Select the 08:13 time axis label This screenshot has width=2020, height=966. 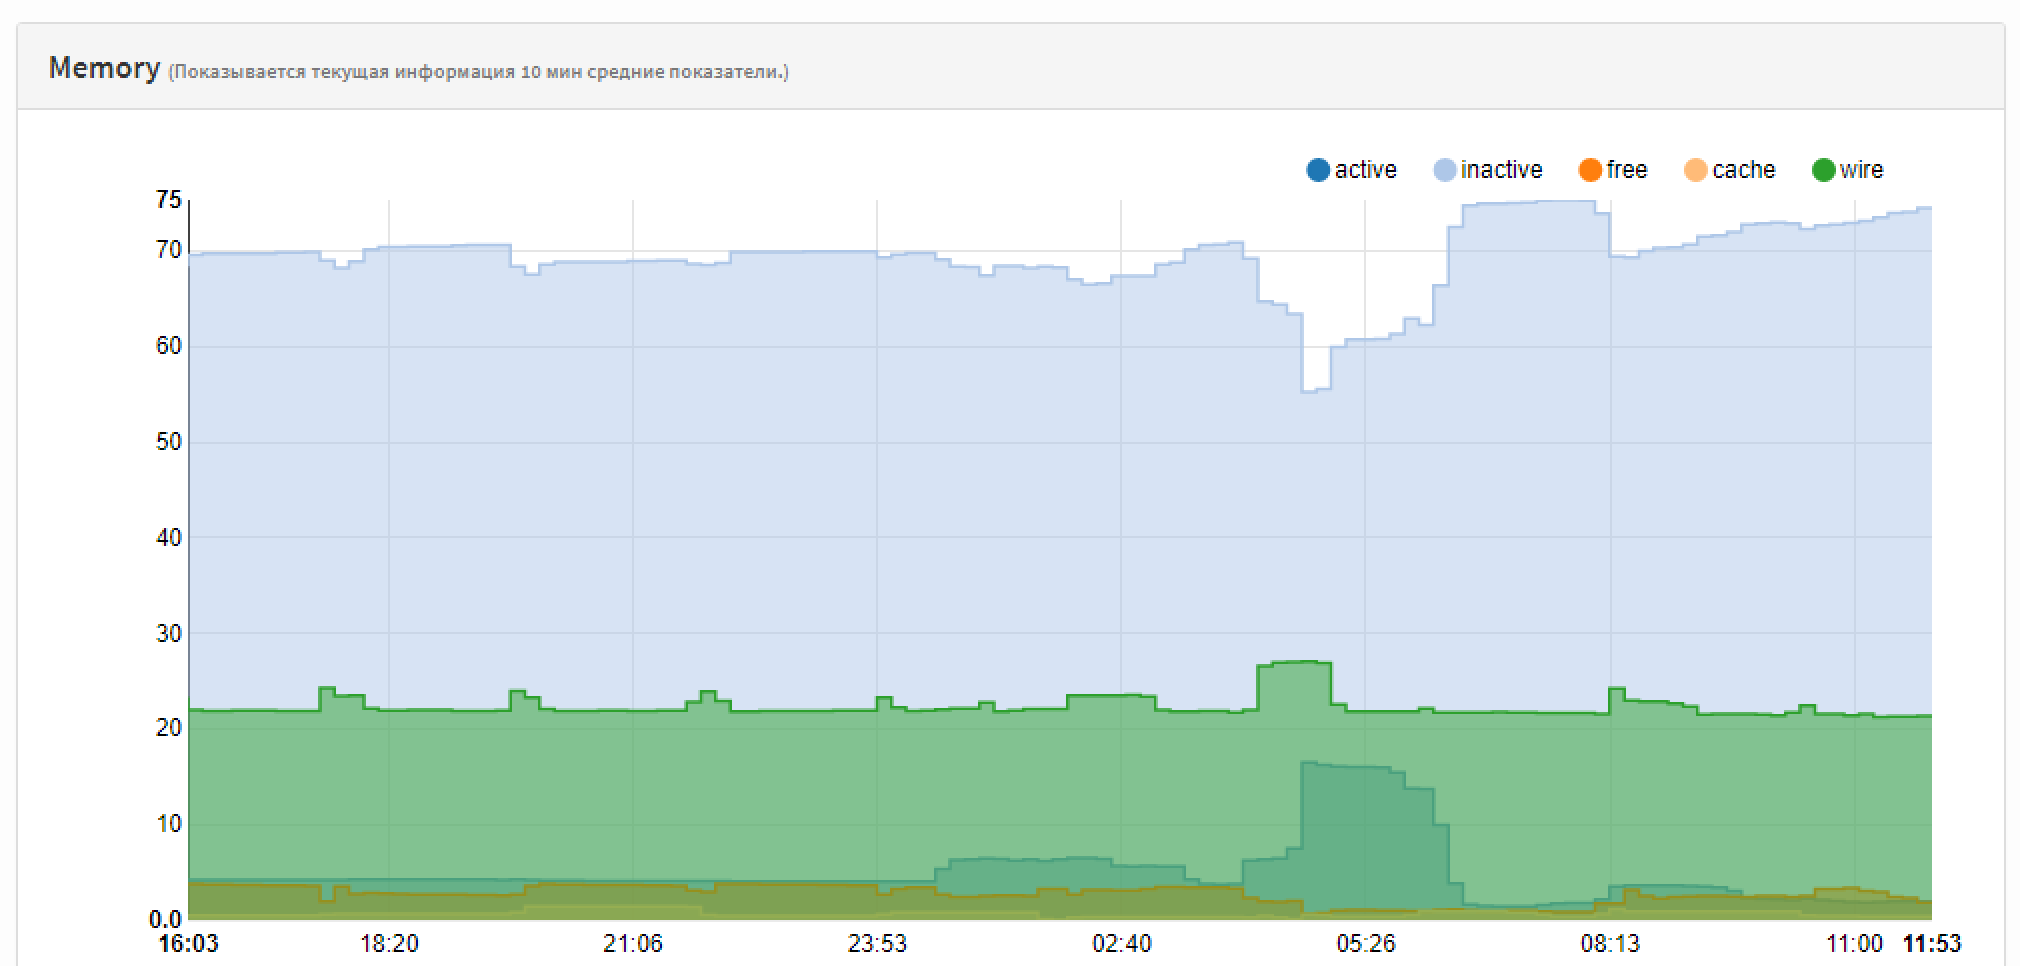[x=1610, y=944]
